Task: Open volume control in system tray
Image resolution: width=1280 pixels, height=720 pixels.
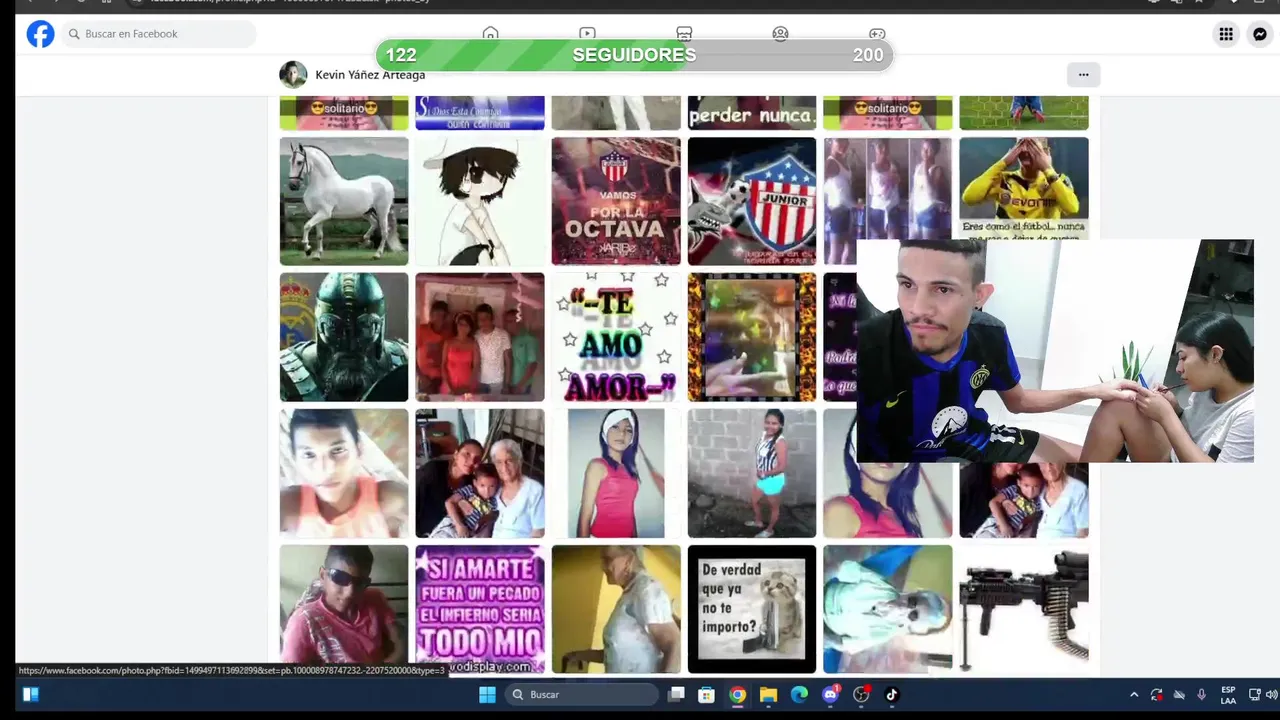Action: pyautogui.click(x=1271, y=694)
